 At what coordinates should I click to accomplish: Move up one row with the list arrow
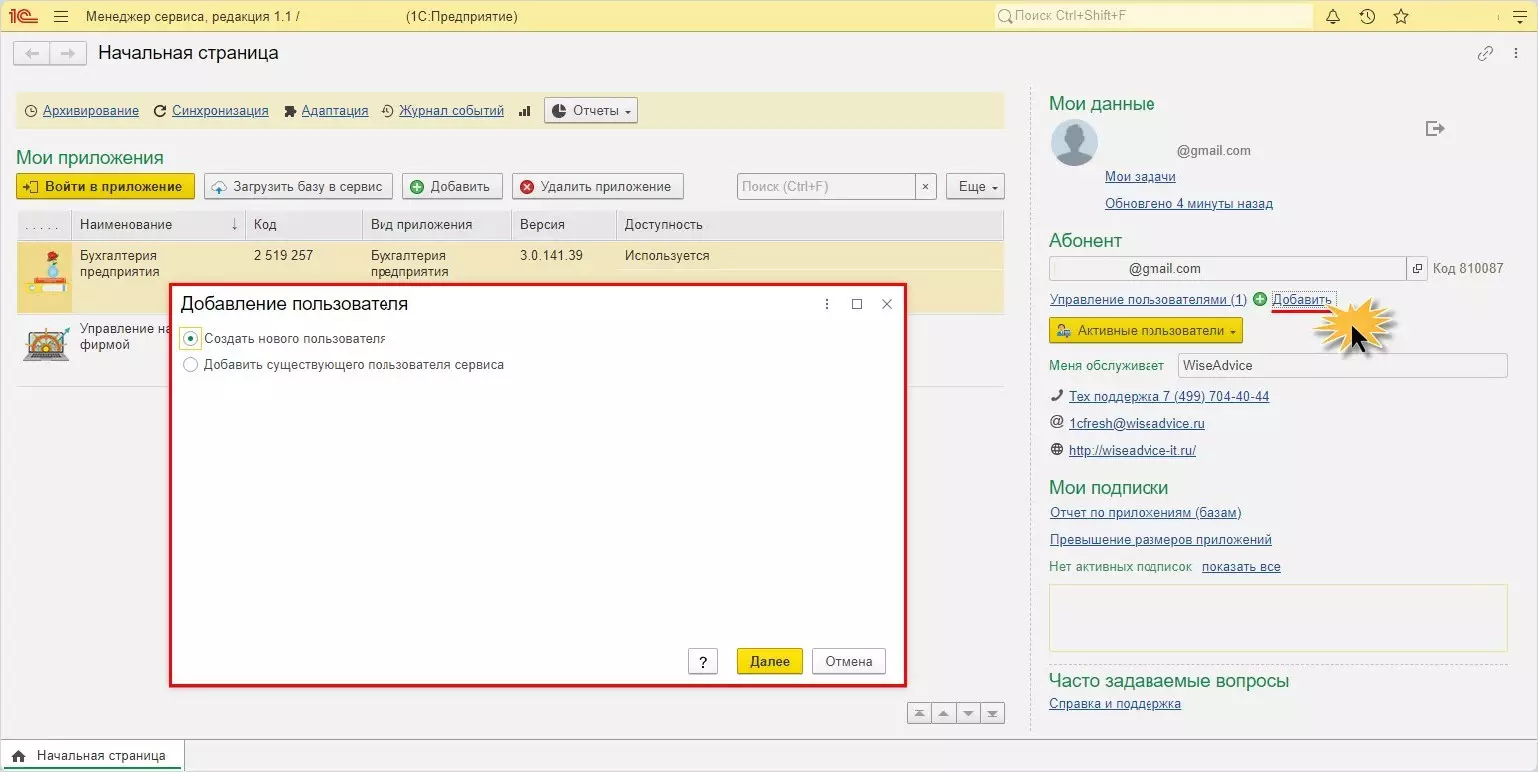[944, 713]
